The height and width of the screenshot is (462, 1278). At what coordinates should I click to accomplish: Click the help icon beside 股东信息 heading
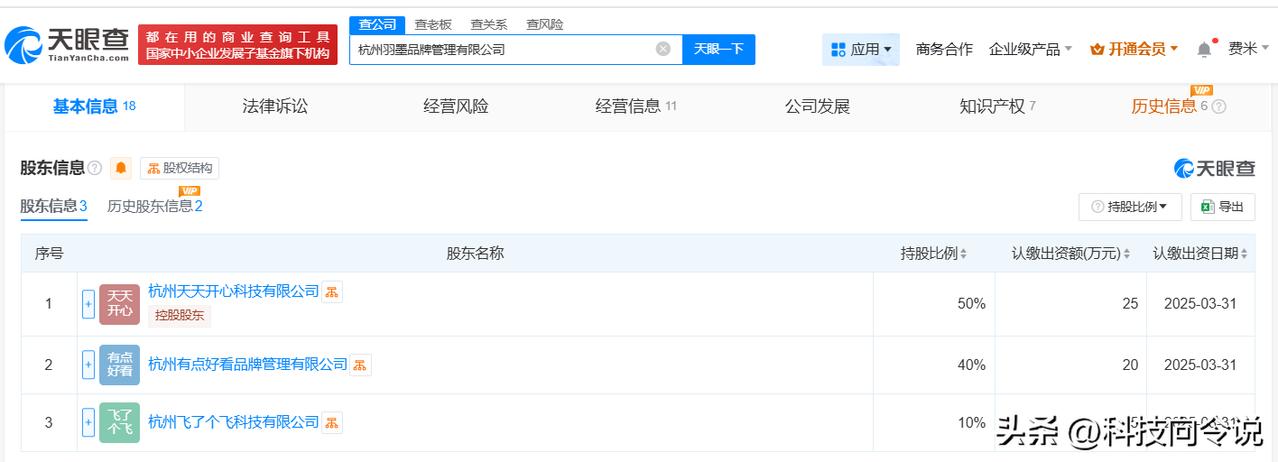(x=95, y=168)
